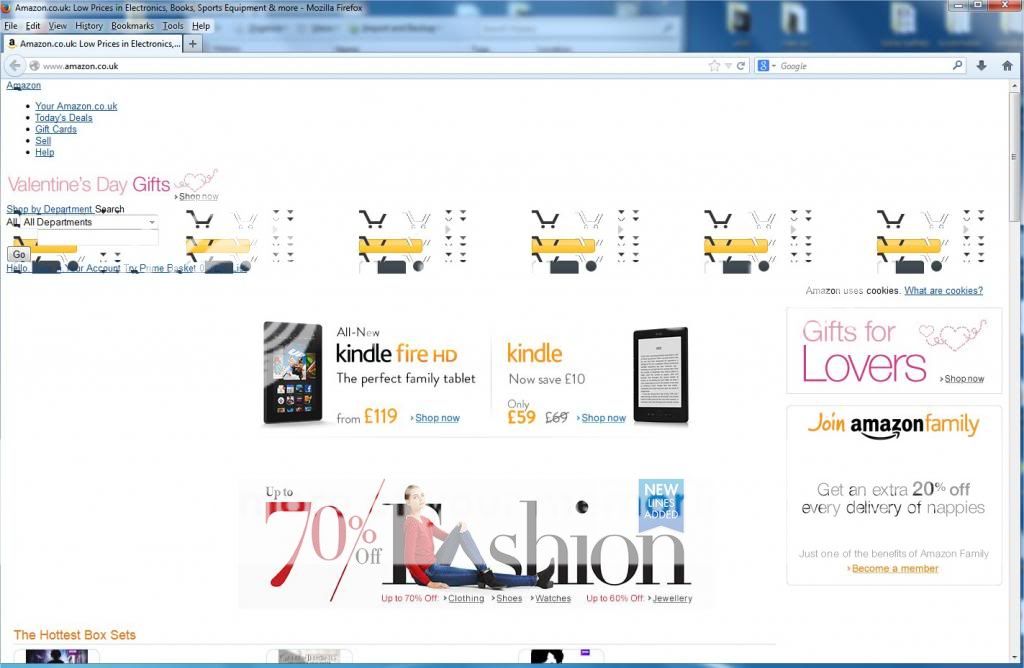1024x668 pixels.
Task: Click Shop now for £59 Kindle
Action: tap(603, 418)
